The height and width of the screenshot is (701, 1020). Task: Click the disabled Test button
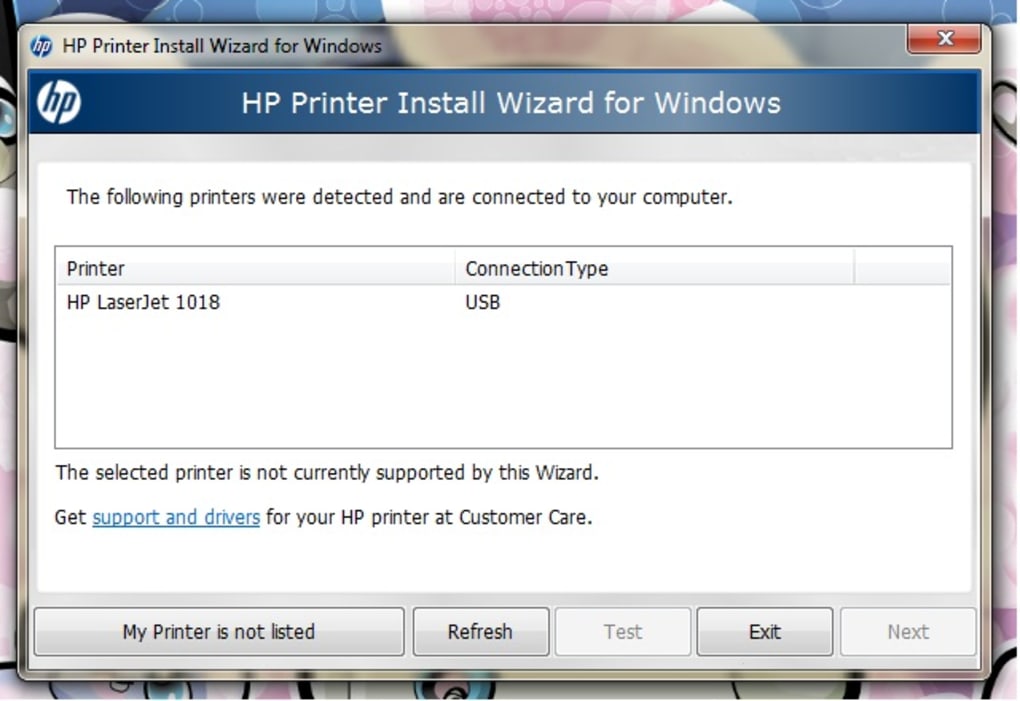point(622,632)
